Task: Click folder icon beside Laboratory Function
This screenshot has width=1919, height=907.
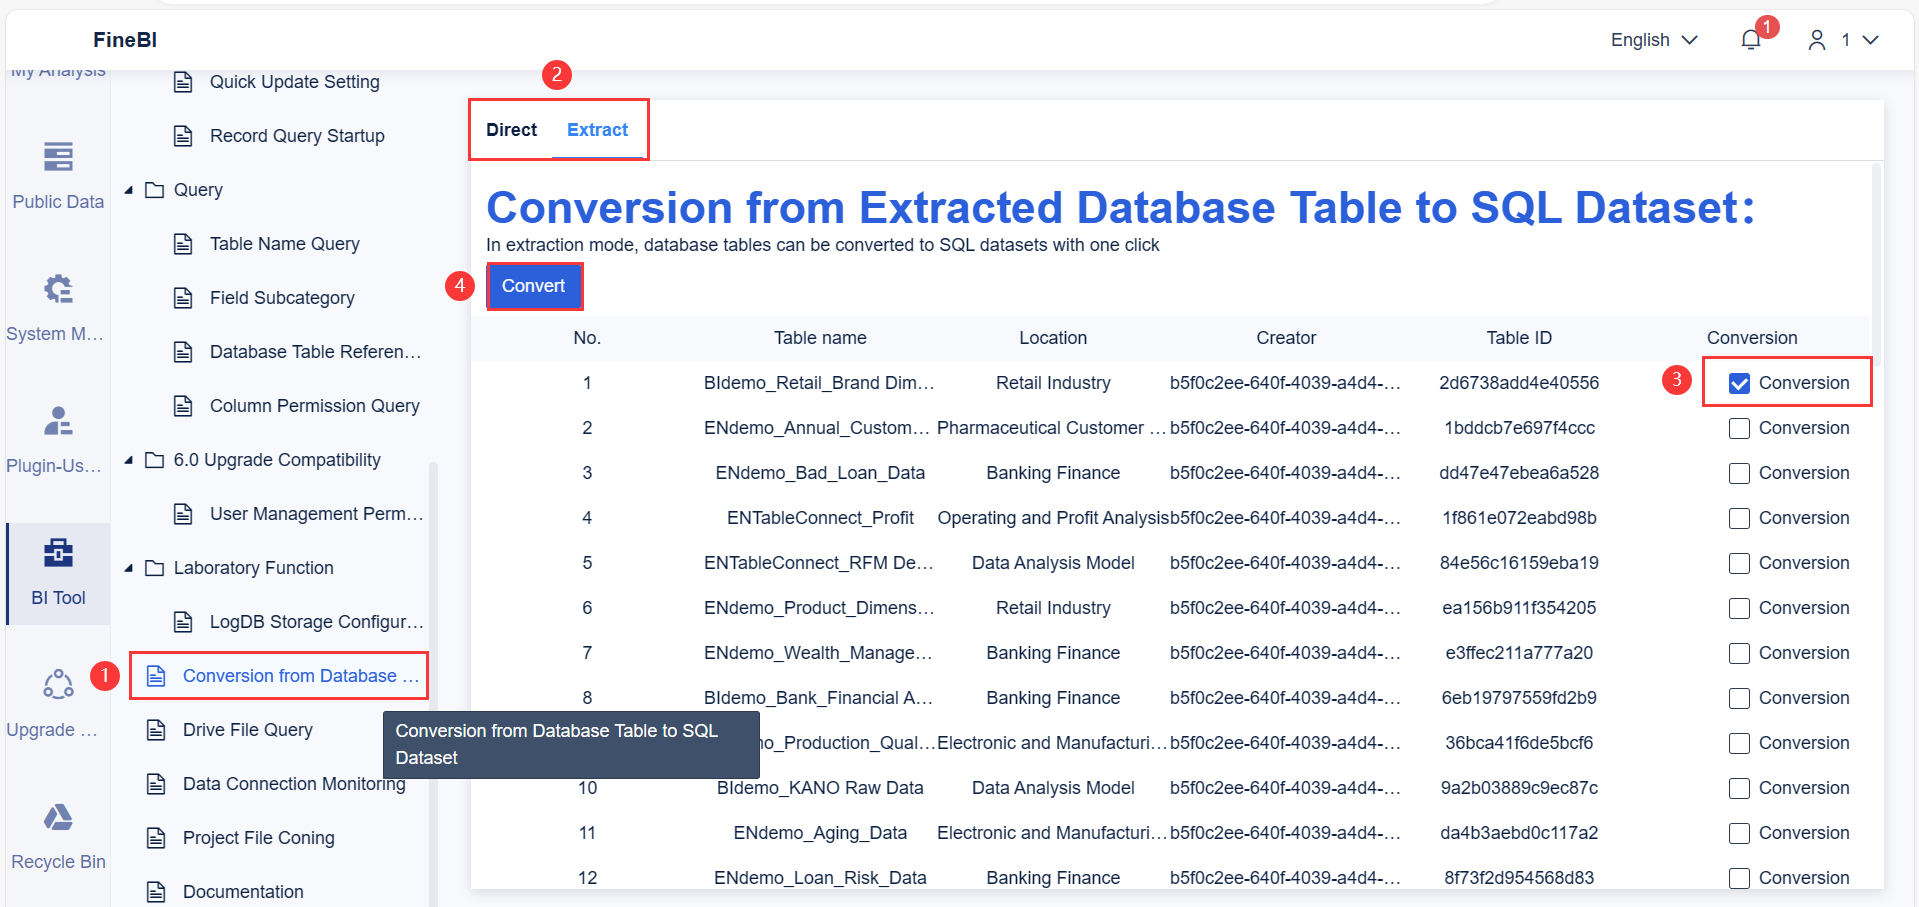Action: click(x=154, y=568)
